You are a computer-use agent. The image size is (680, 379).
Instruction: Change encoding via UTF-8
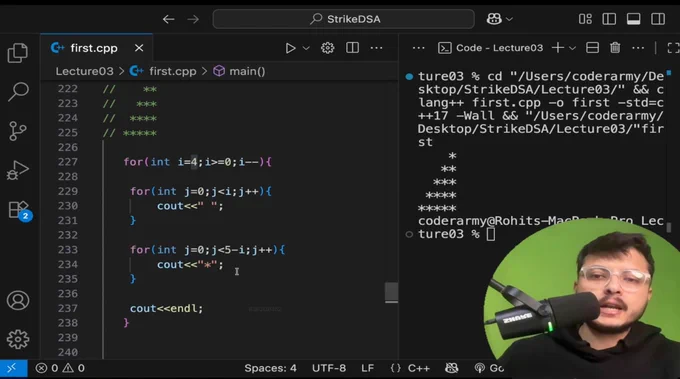pyautogui.click(x=329, y=368)
